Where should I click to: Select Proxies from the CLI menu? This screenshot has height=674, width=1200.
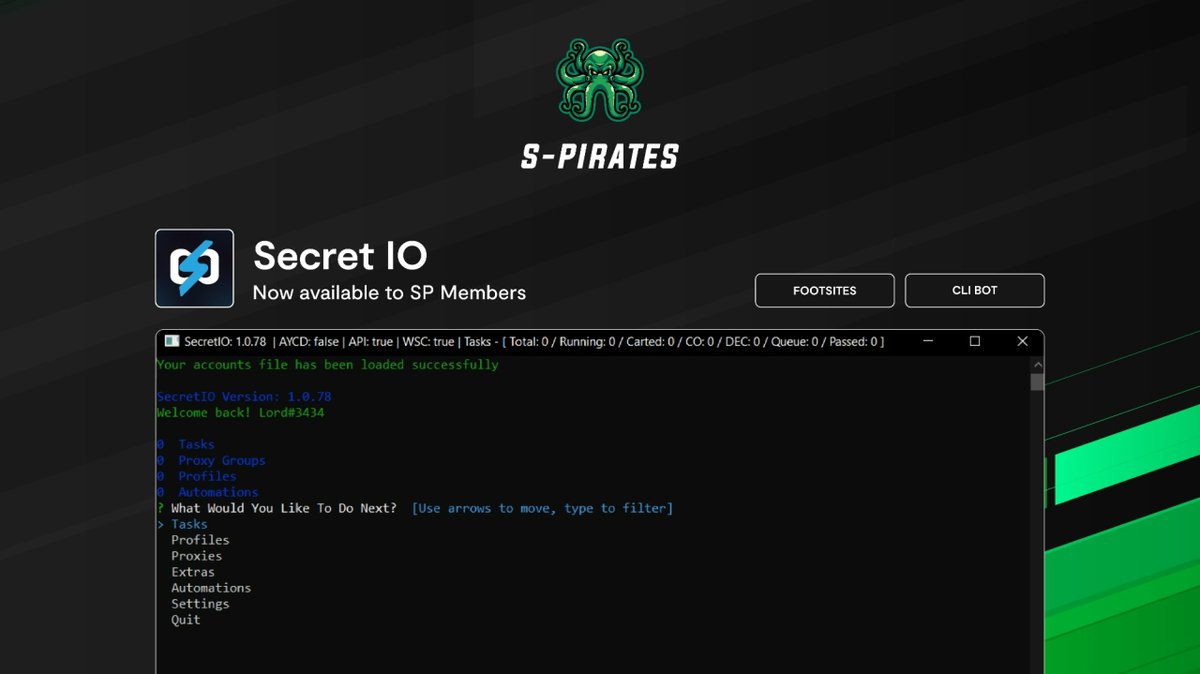(196, 555)
